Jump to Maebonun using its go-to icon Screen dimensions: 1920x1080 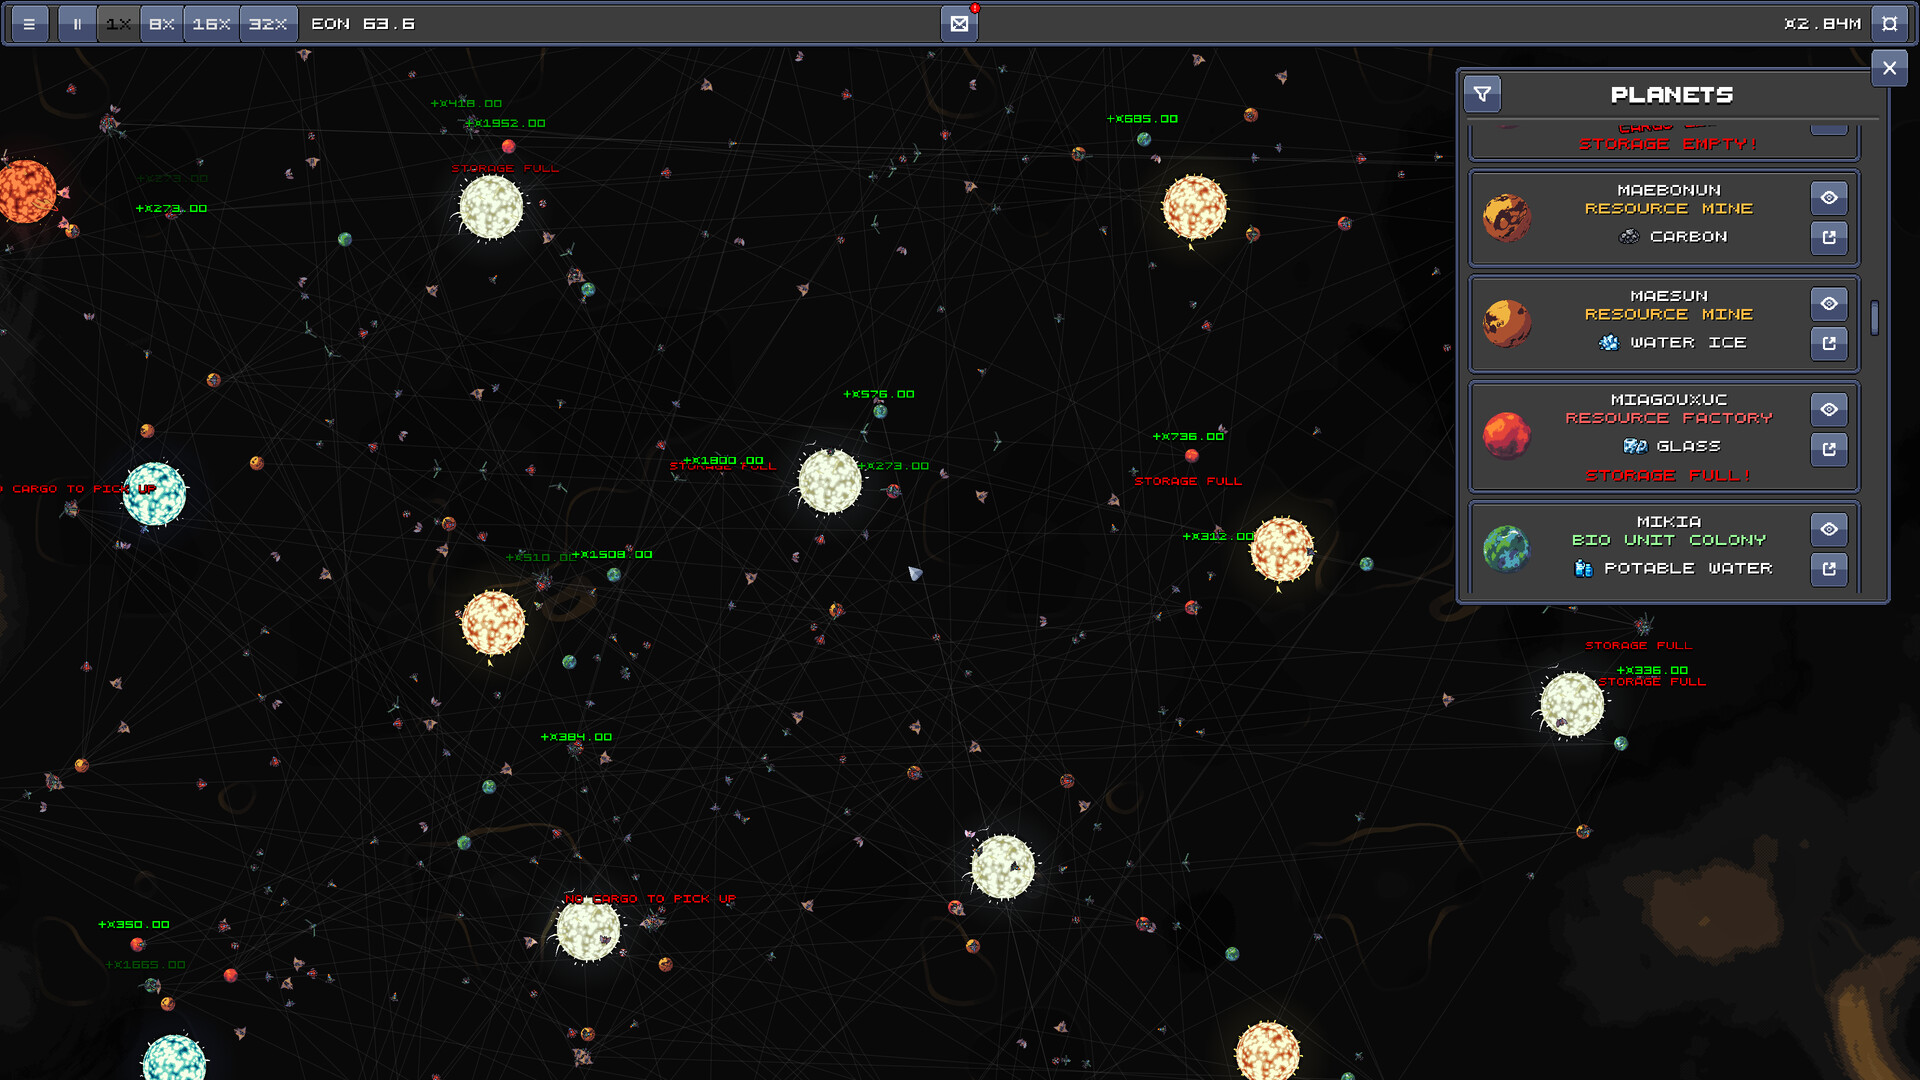point(1829,238)
